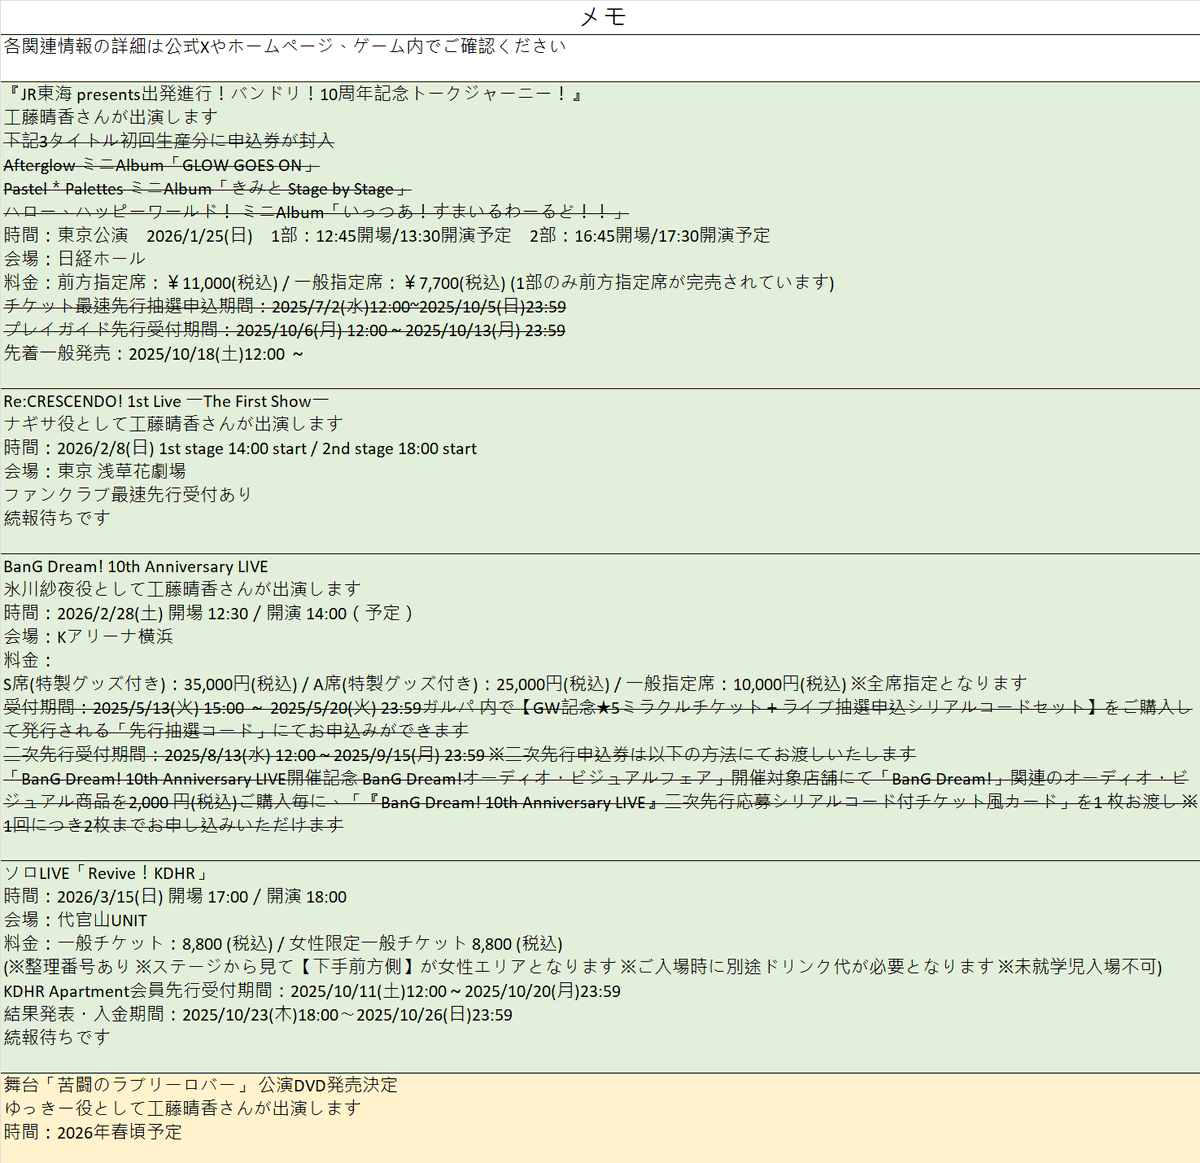The height and width of the screenshot is (1163, 1200).
Task: Click '2026/2/28(土) 開場 12:30' time line
Action: 209,613
